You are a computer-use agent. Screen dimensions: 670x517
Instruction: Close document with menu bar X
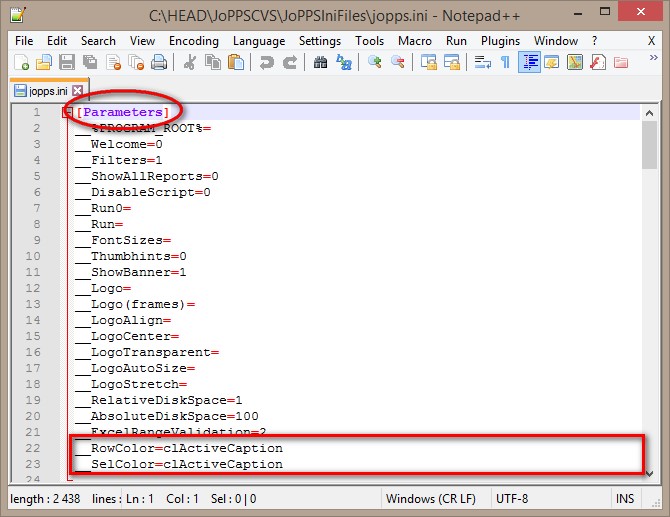(651, 41)
